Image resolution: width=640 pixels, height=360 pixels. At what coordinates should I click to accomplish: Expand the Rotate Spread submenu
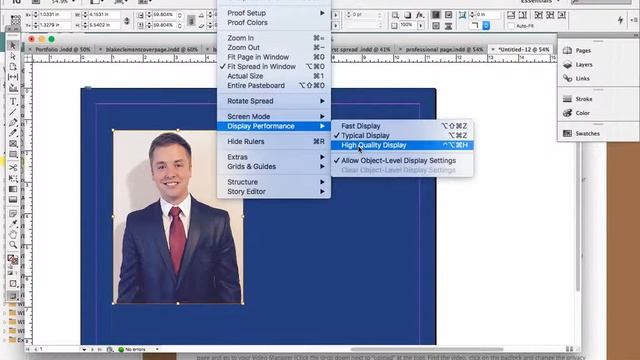[274, 101]
